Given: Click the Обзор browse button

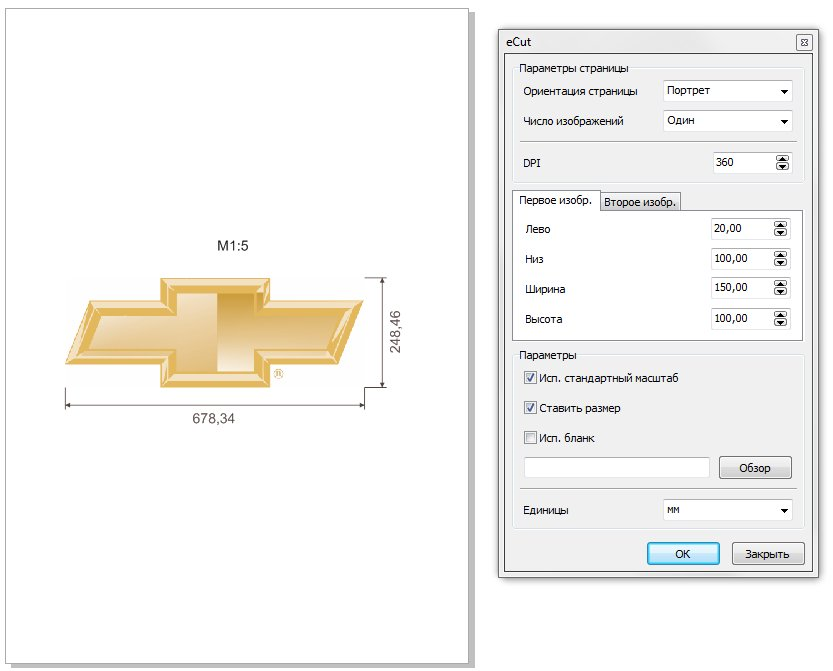Looking at the screenshot, I should 755,468.
